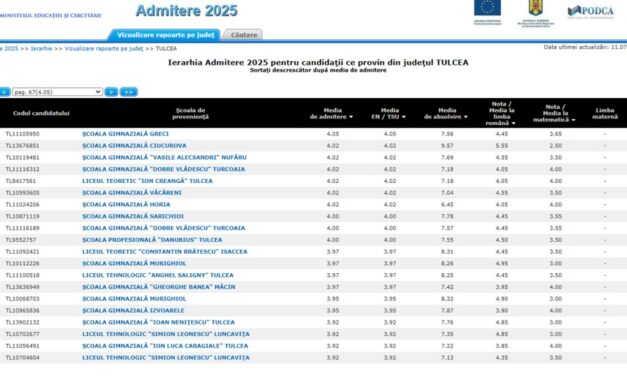Open the page selector dropdown 'pag. 67(4.05)'

(x=57, y=92)
